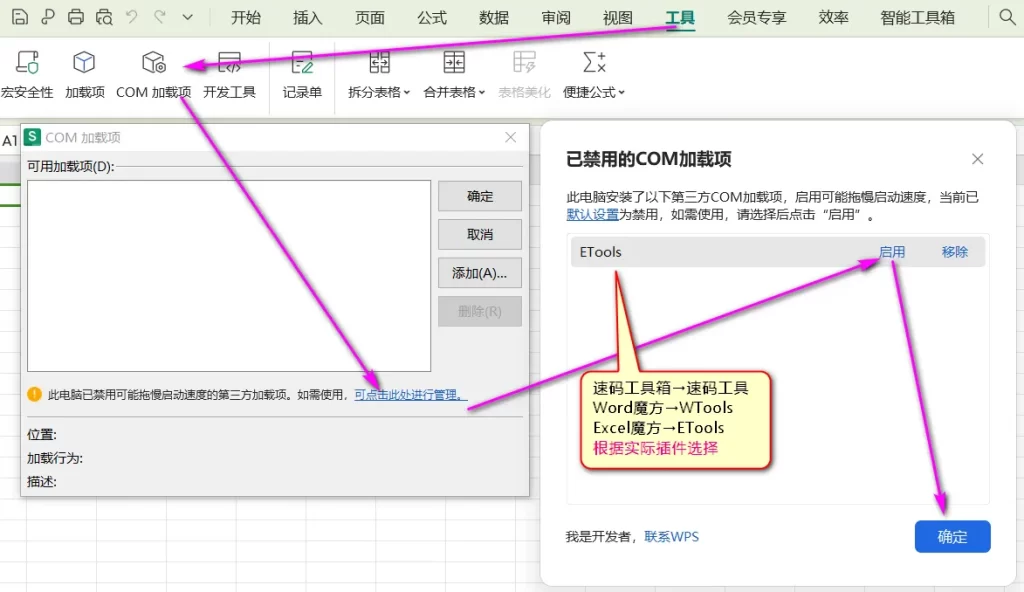Viewport: 1024px width, 592px height.
Task: Click the Undo arrow icon
Action: point(132,16)
